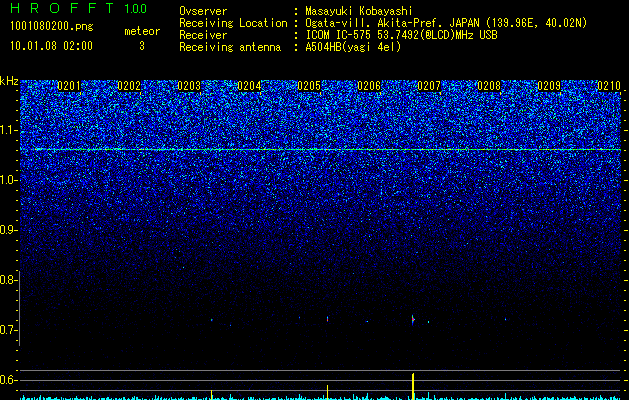The height and width of the screenshot is (400, 629).
Task: Click the Receiving Location label
Action: [x=233, y=23]
